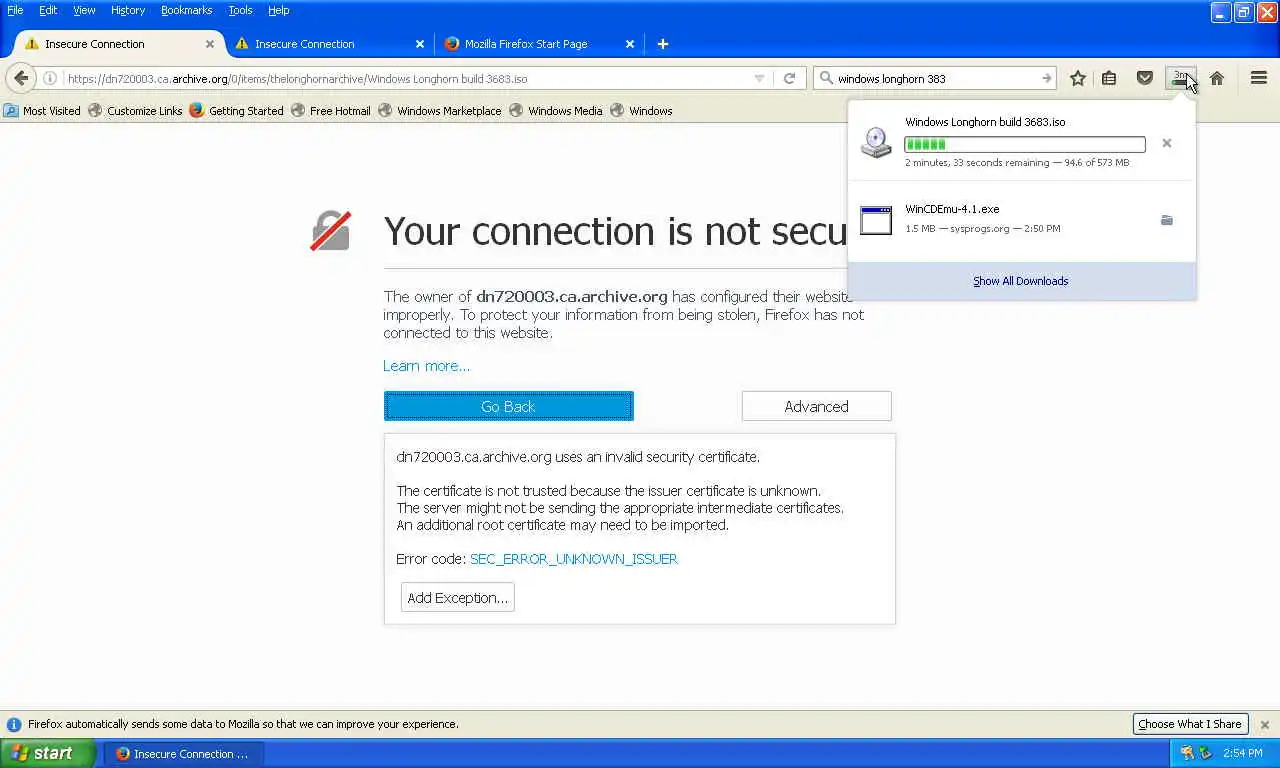Viewport: 1280px width, 768px height.
Task: Open containing folder for WinCDEmu-4.1.exe
Action: (1166, 220)
